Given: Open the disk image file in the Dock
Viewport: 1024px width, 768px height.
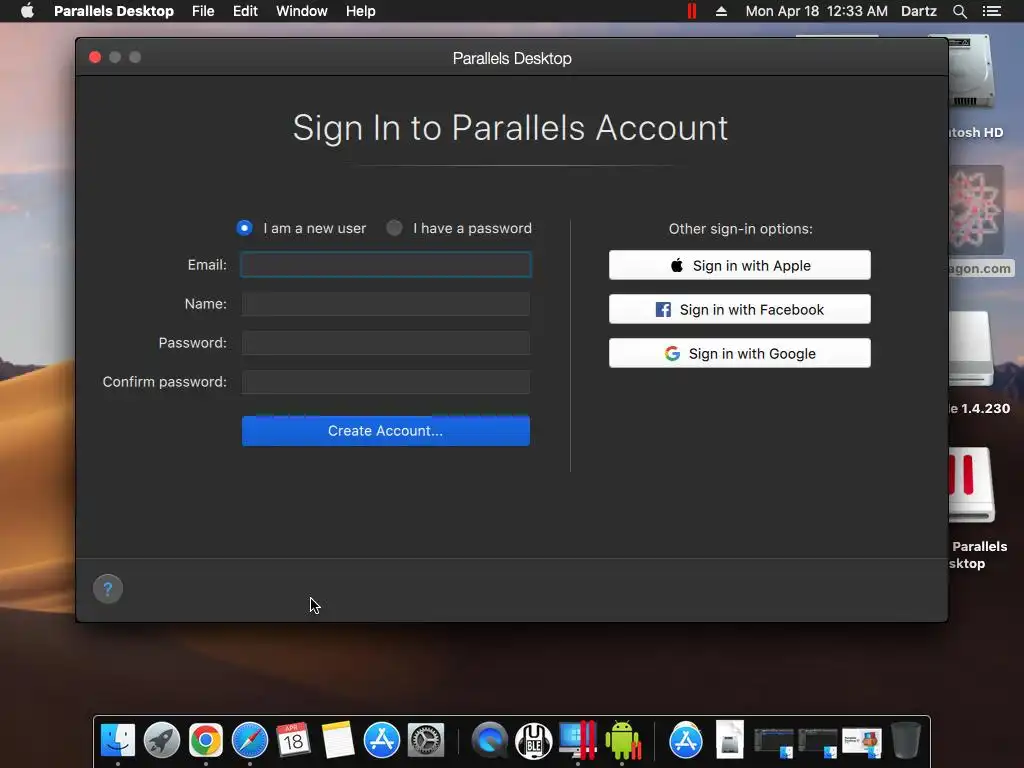Looking at the screenshot, I should pos(729,740).
